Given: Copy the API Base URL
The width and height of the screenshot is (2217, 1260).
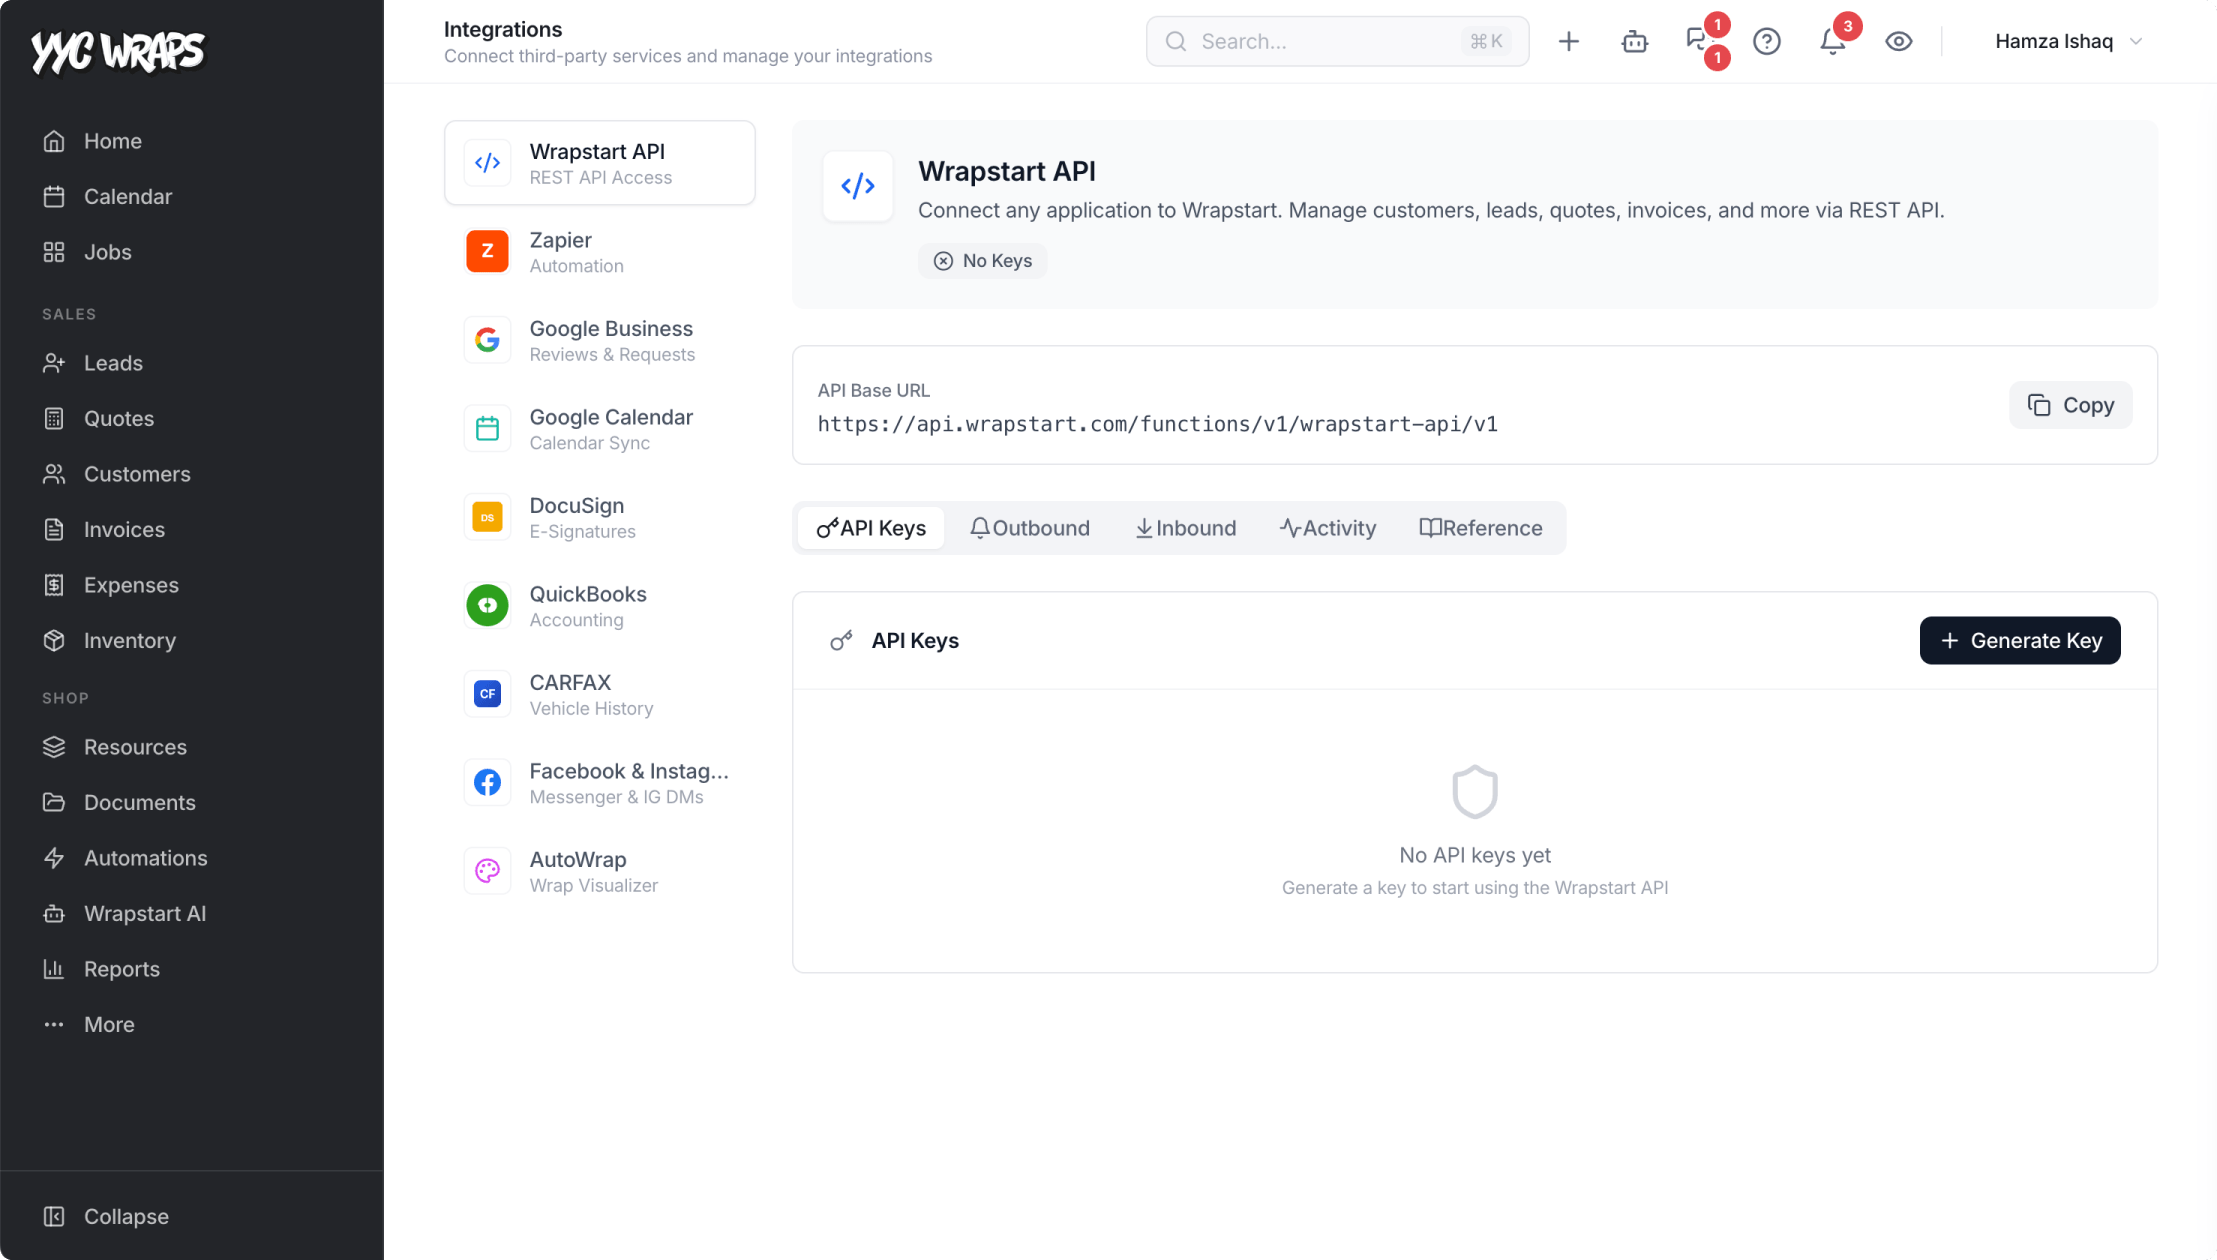Looking at the screenshot, I should [x=2071, y=405].
